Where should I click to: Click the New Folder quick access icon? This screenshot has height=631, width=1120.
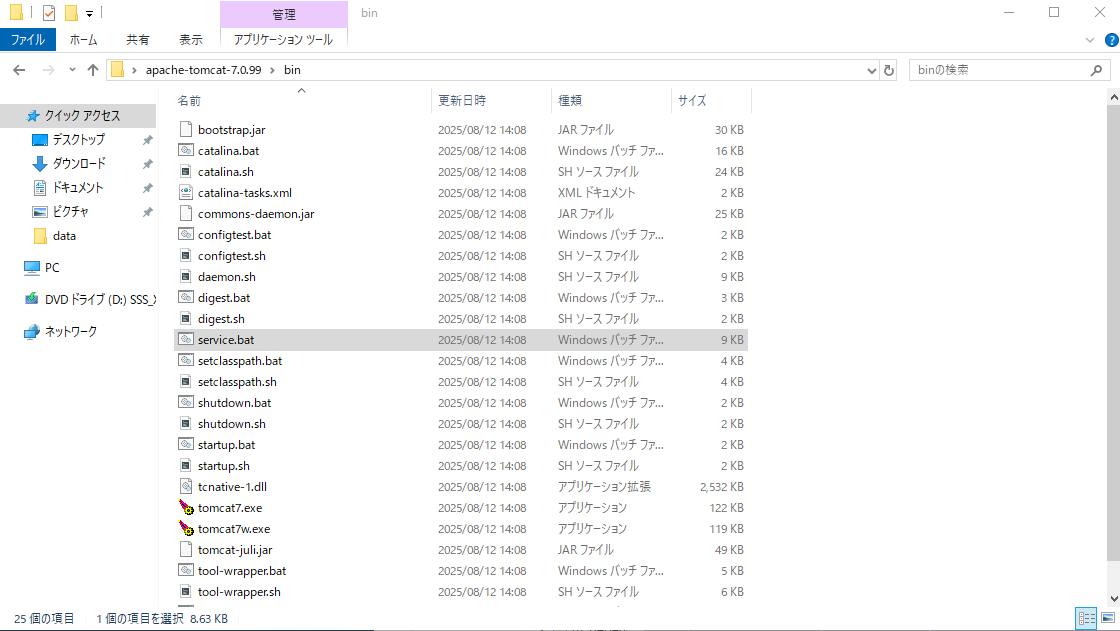click(71, 13)
